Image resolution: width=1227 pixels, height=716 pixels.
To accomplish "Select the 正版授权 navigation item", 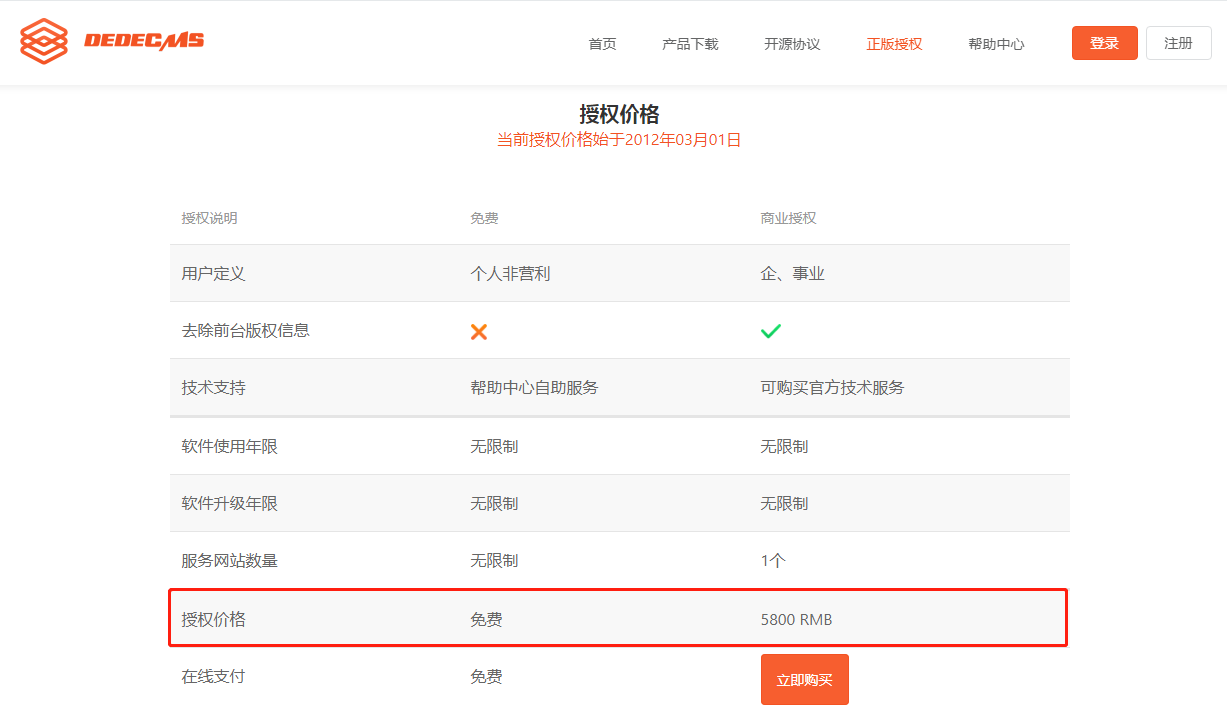I will pos(894,44).
